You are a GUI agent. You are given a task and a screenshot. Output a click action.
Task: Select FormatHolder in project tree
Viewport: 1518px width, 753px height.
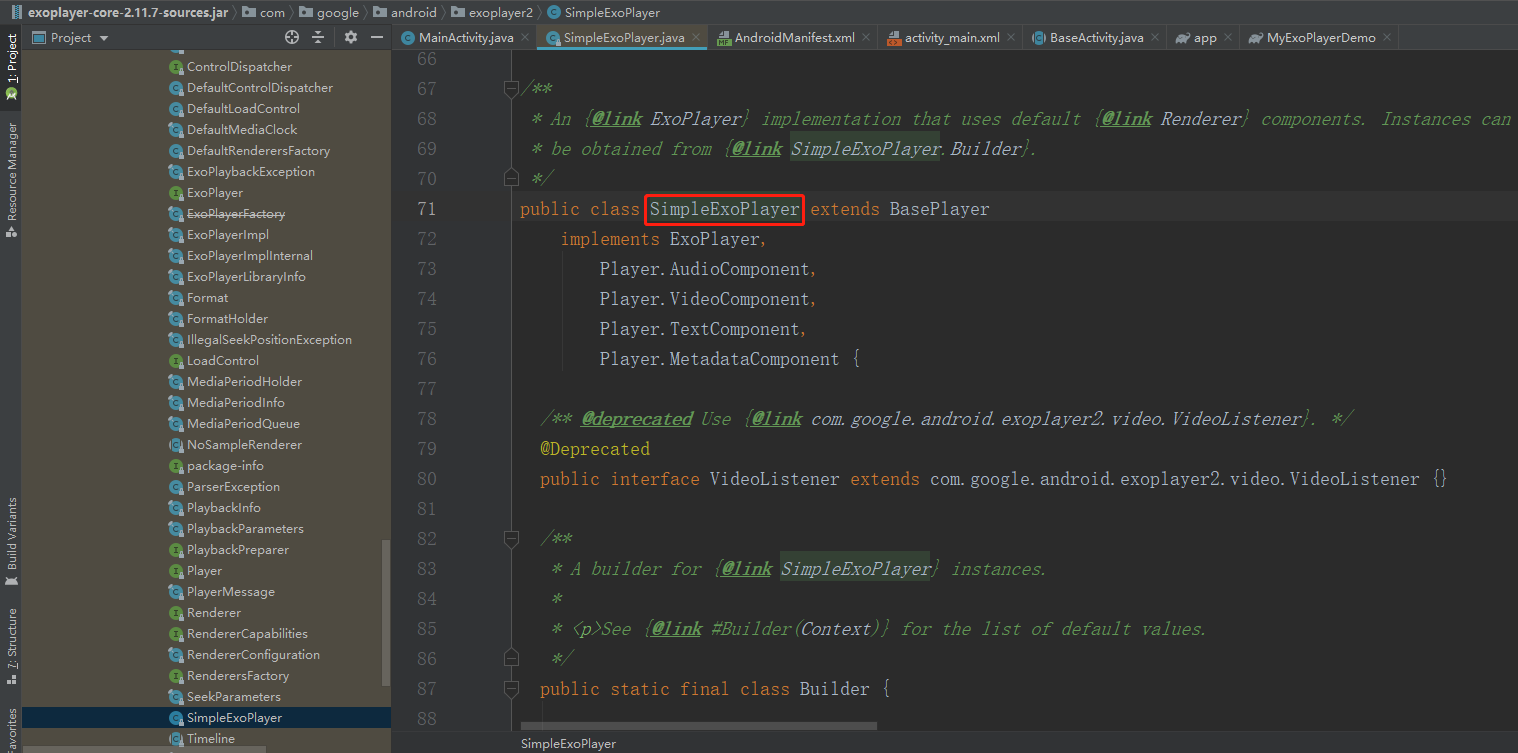(x=227, y=319)
